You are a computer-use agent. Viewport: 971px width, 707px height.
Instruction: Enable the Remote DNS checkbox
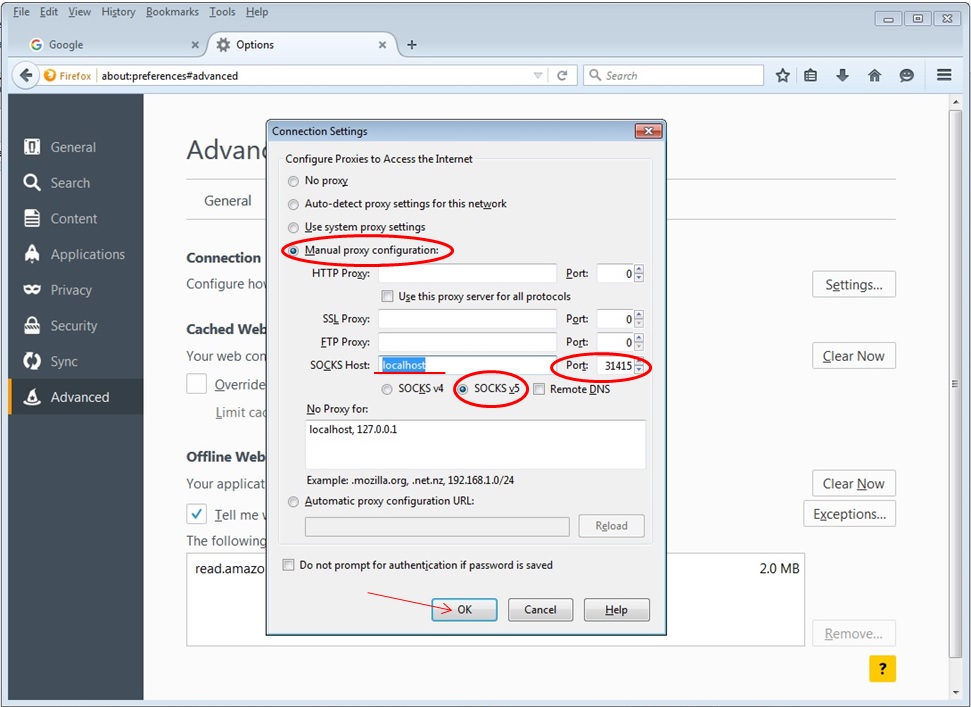click(x=538, y=389)
